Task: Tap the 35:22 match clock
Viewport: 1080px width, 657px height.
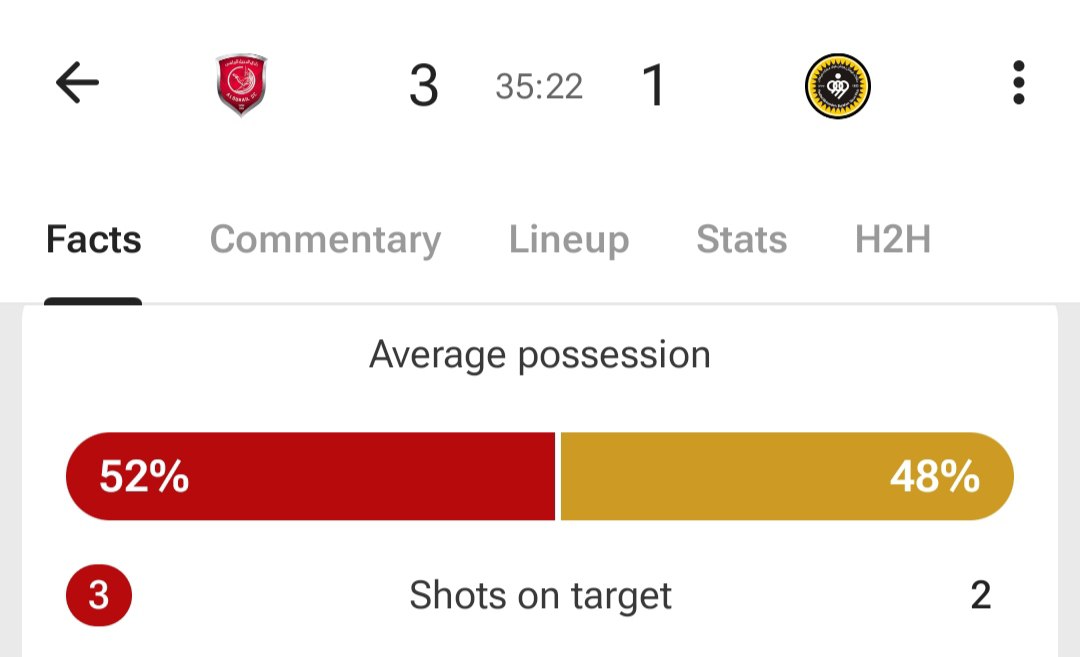Action: 539,87
